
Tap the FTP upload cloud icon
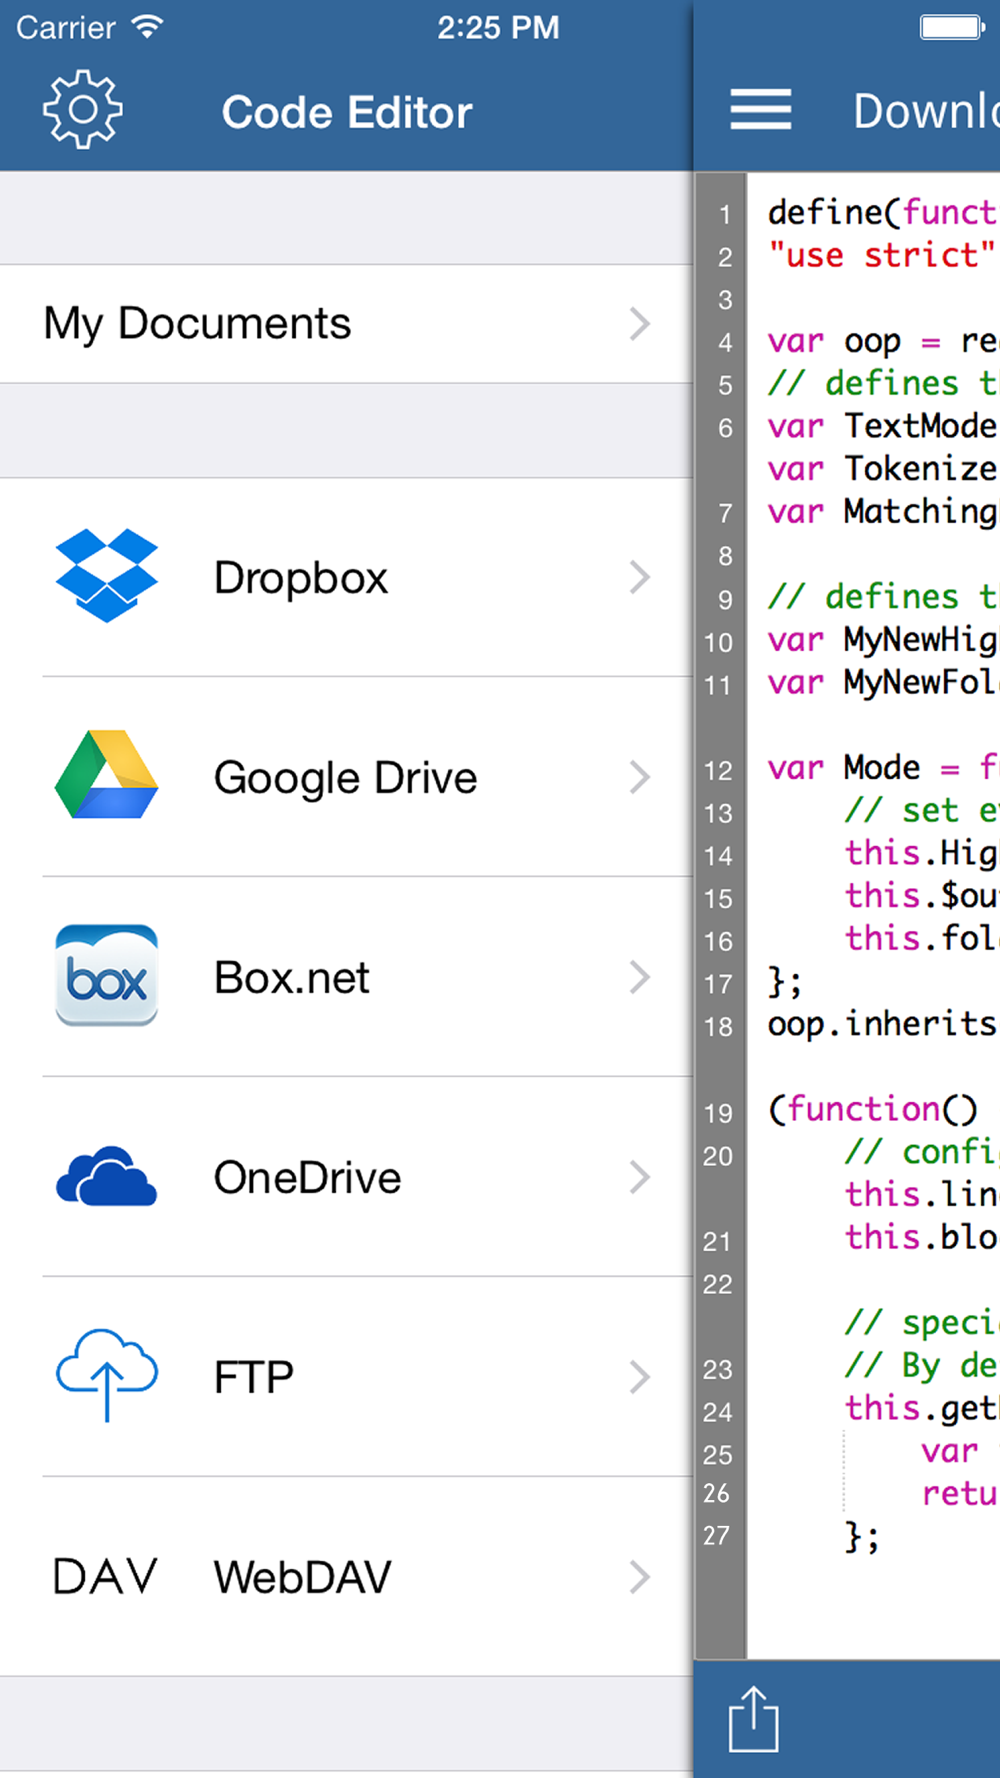107,1375
